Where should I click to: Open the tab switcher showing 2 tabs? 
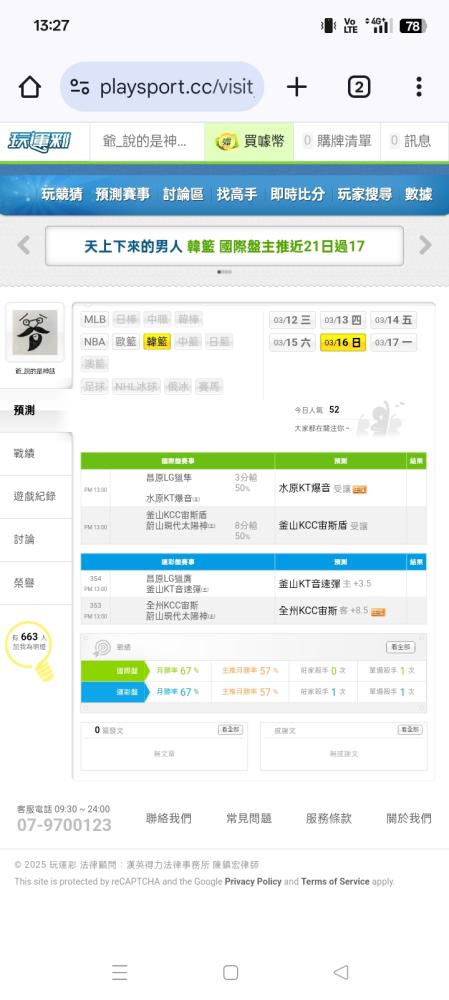359,87
